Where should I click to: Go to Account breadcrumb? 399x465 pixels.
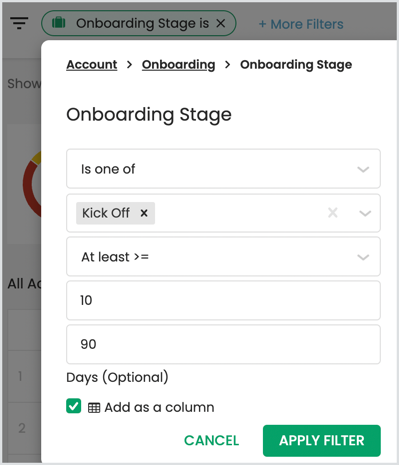tap(92, 64)
